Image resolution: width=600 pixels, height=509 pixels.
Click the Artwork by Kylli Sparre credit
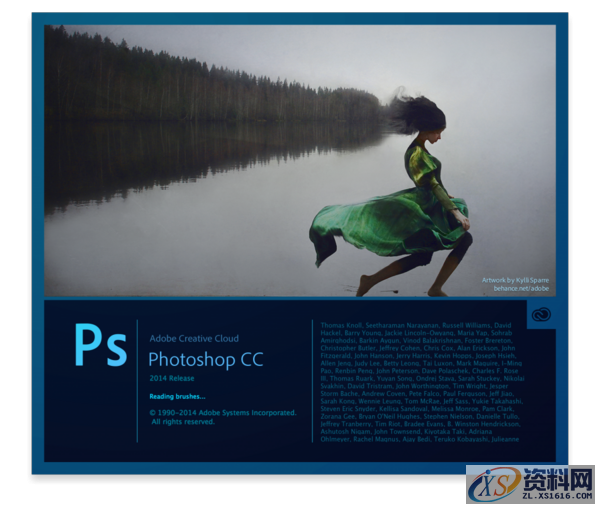click(x=517, y=280)
